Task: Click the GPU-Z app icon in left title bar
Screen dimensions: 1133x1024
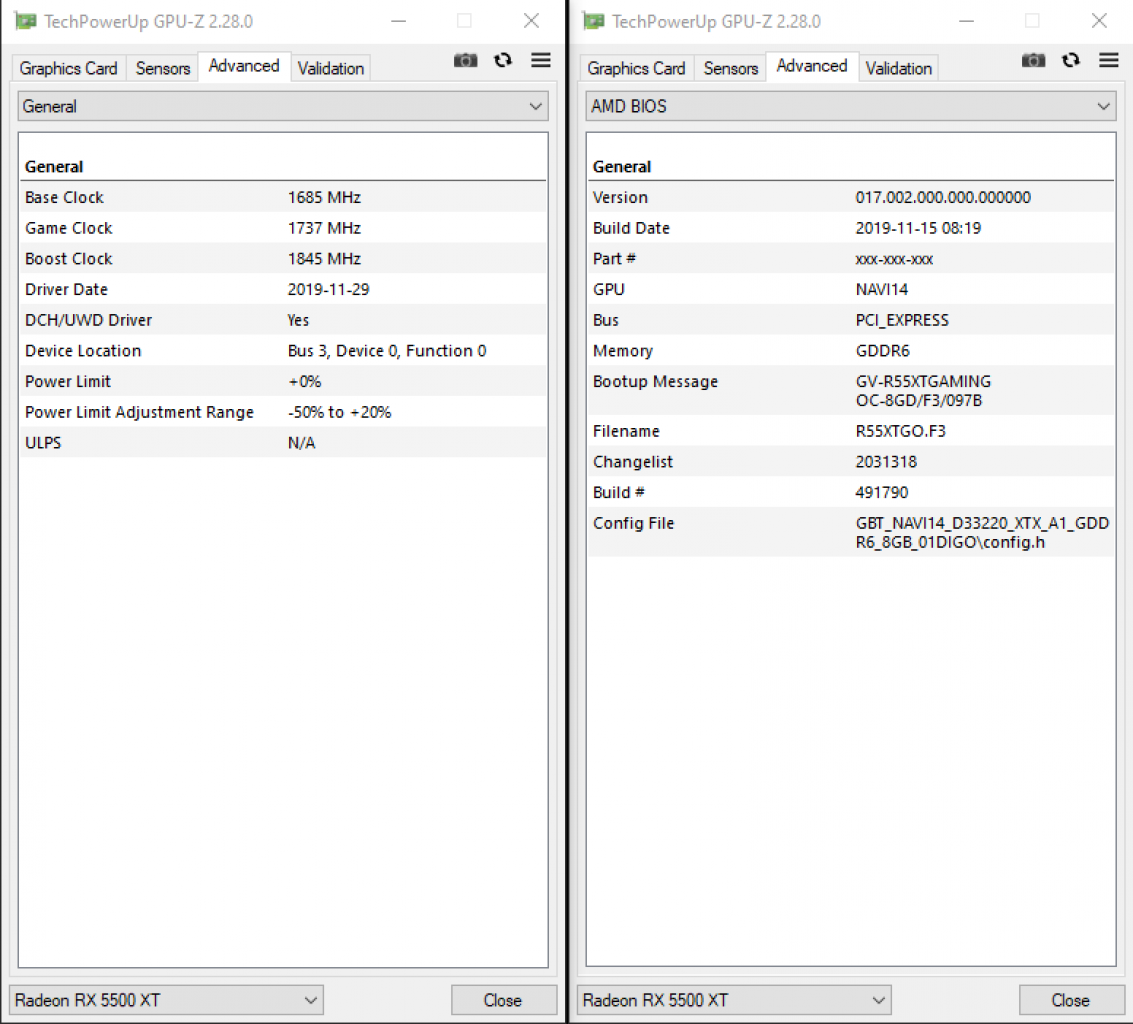Action: (x=25, y=22)
